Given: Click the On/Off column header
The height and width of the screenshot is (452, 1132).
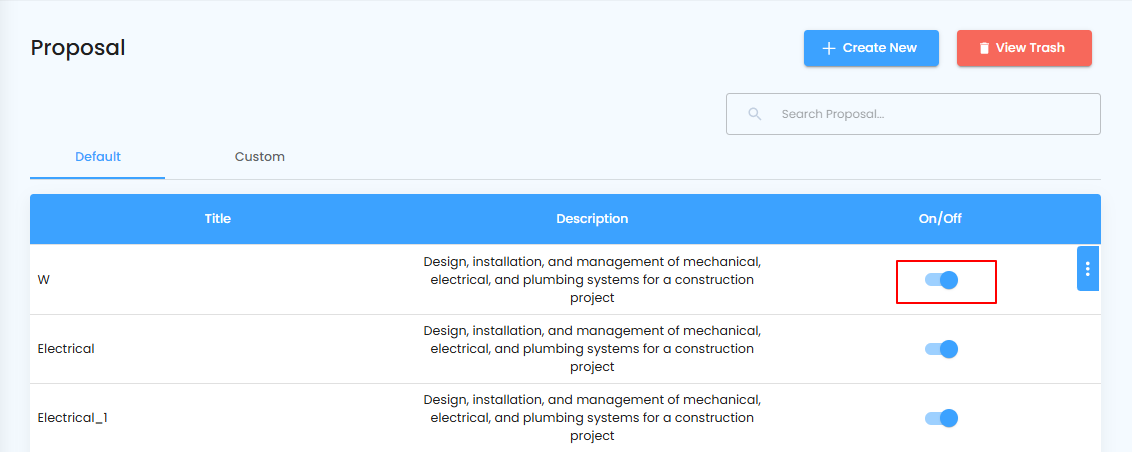Looking at the screenshot, I should point(940,219).
